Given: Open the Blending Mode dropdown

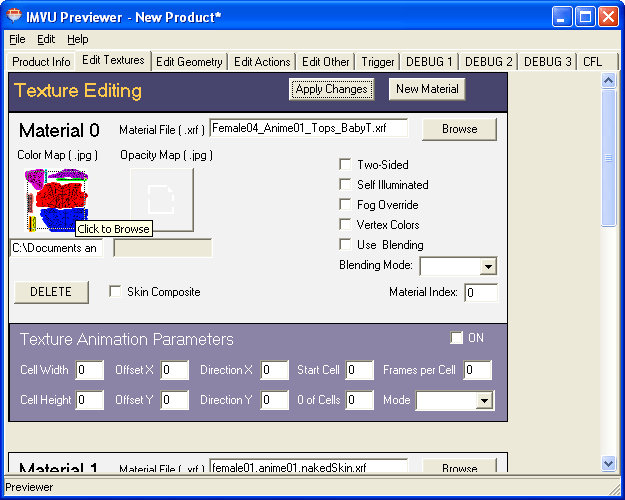Looking at the screenshot, I should coord(487,267).
